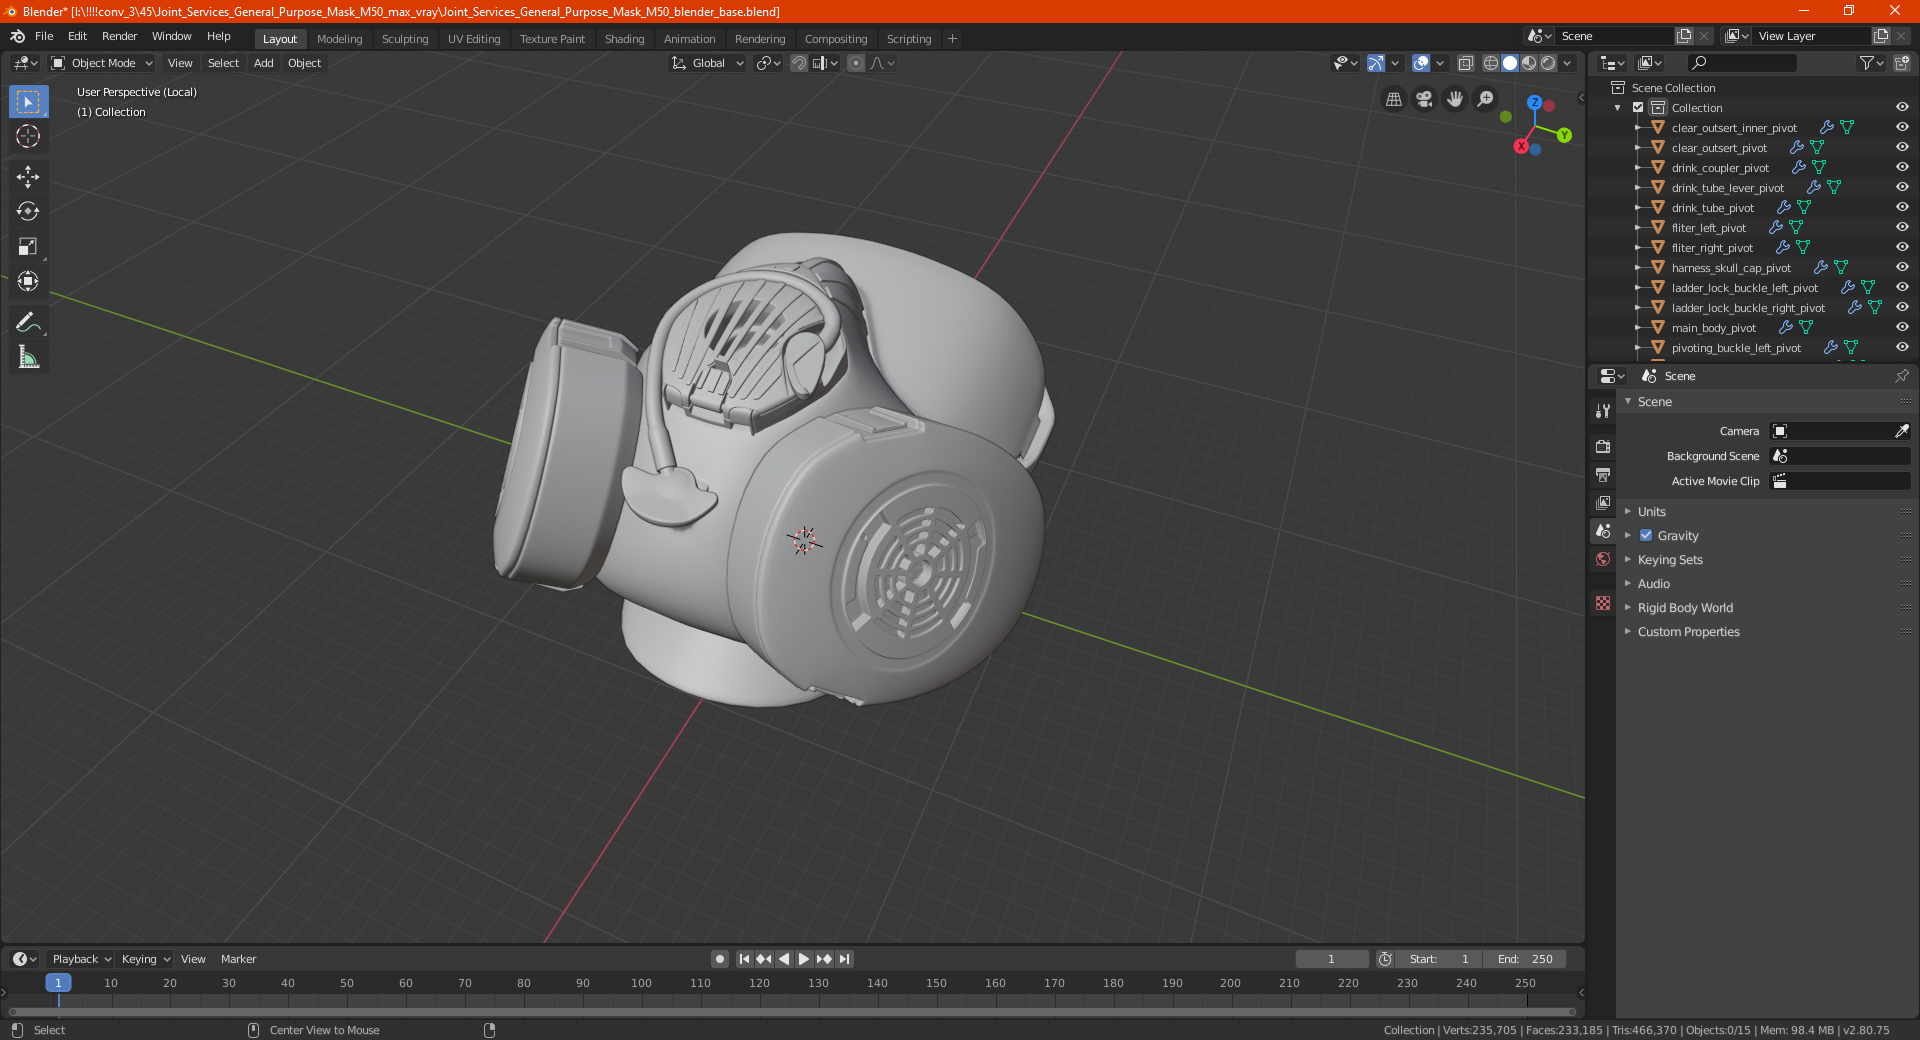Select the Transform tool
Screen dimensions: 1920x1040
pos(28,281)
